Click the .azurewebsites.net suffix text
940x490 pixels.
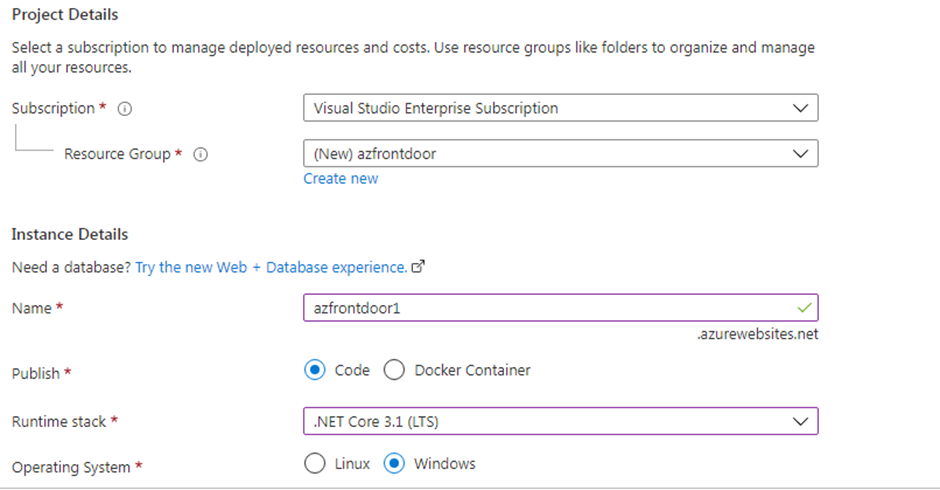pos(757,334)
